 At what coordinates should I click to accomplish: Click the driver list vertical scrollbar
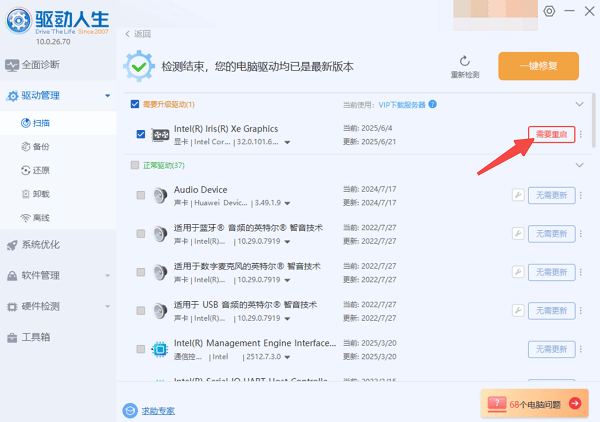click(593, 120)
